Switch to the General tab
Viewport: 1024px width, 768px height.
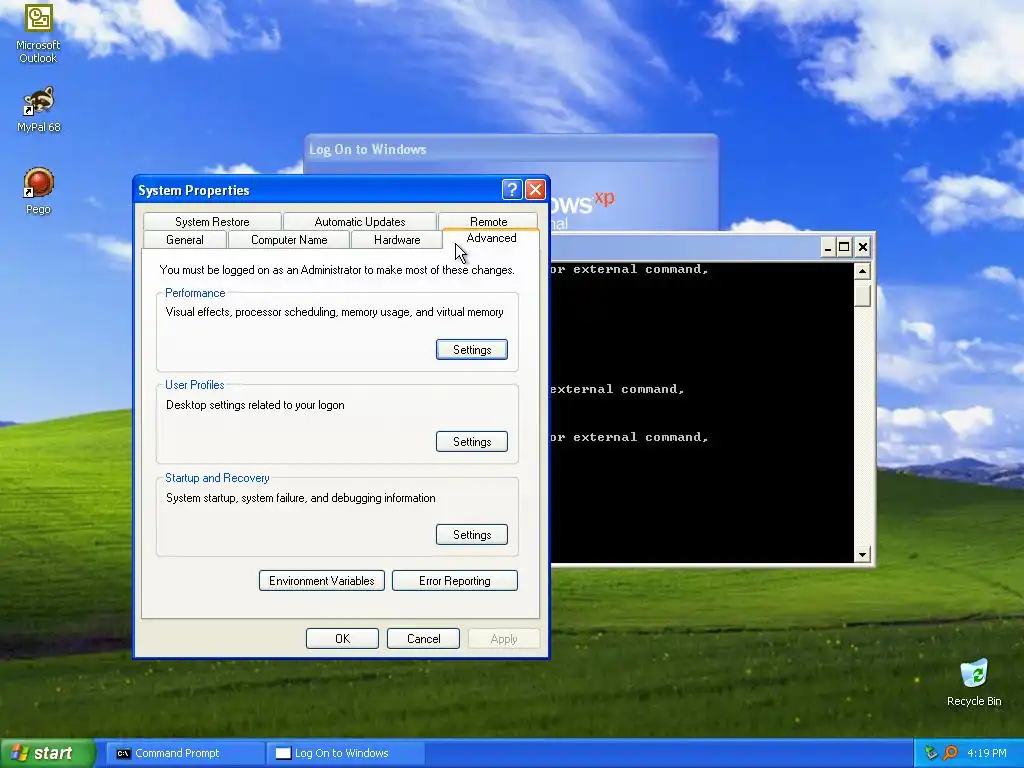(185, 240)
